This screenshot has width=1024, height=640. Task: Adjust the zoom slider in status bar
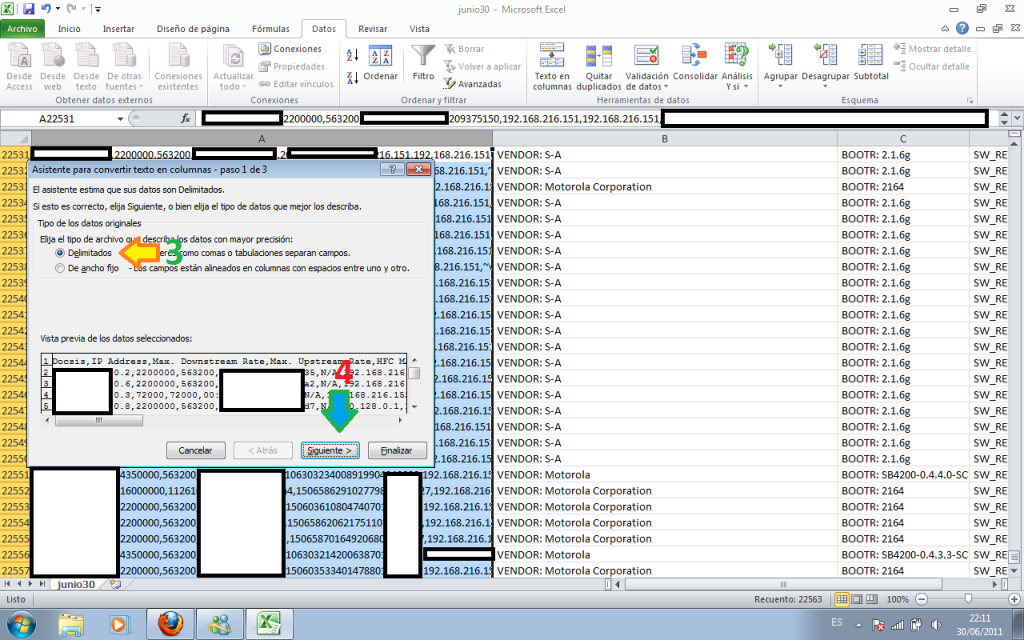coord(962,599)
